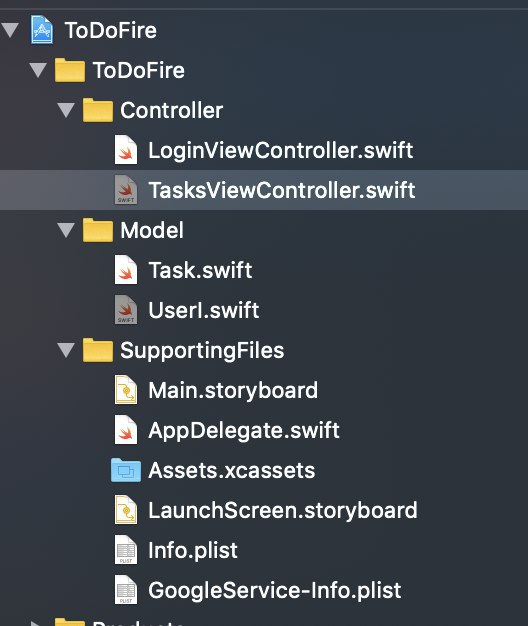528x626 pixels.
Task: Select the SupportingFiles group label
Action: tap(202, 351)
